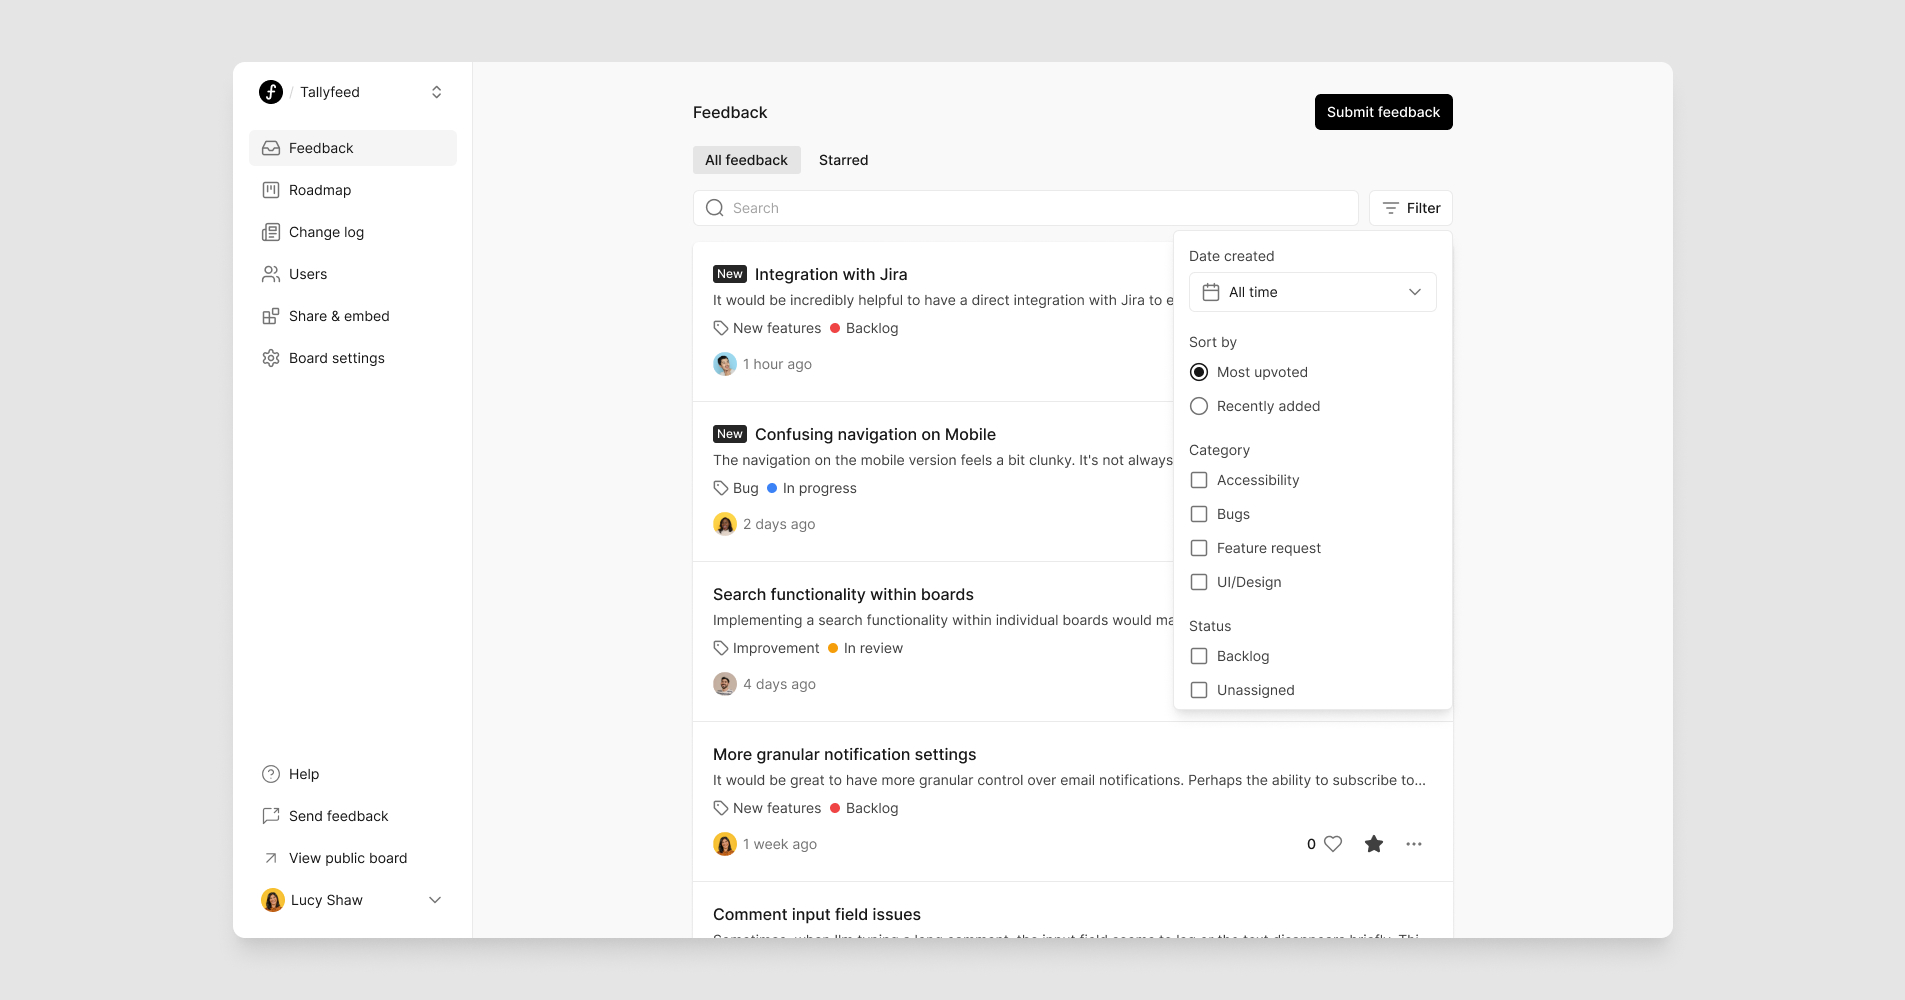Open Change log from the sidebar
This screenshot has height=1000, width=1905.
[x=326, y=232]
